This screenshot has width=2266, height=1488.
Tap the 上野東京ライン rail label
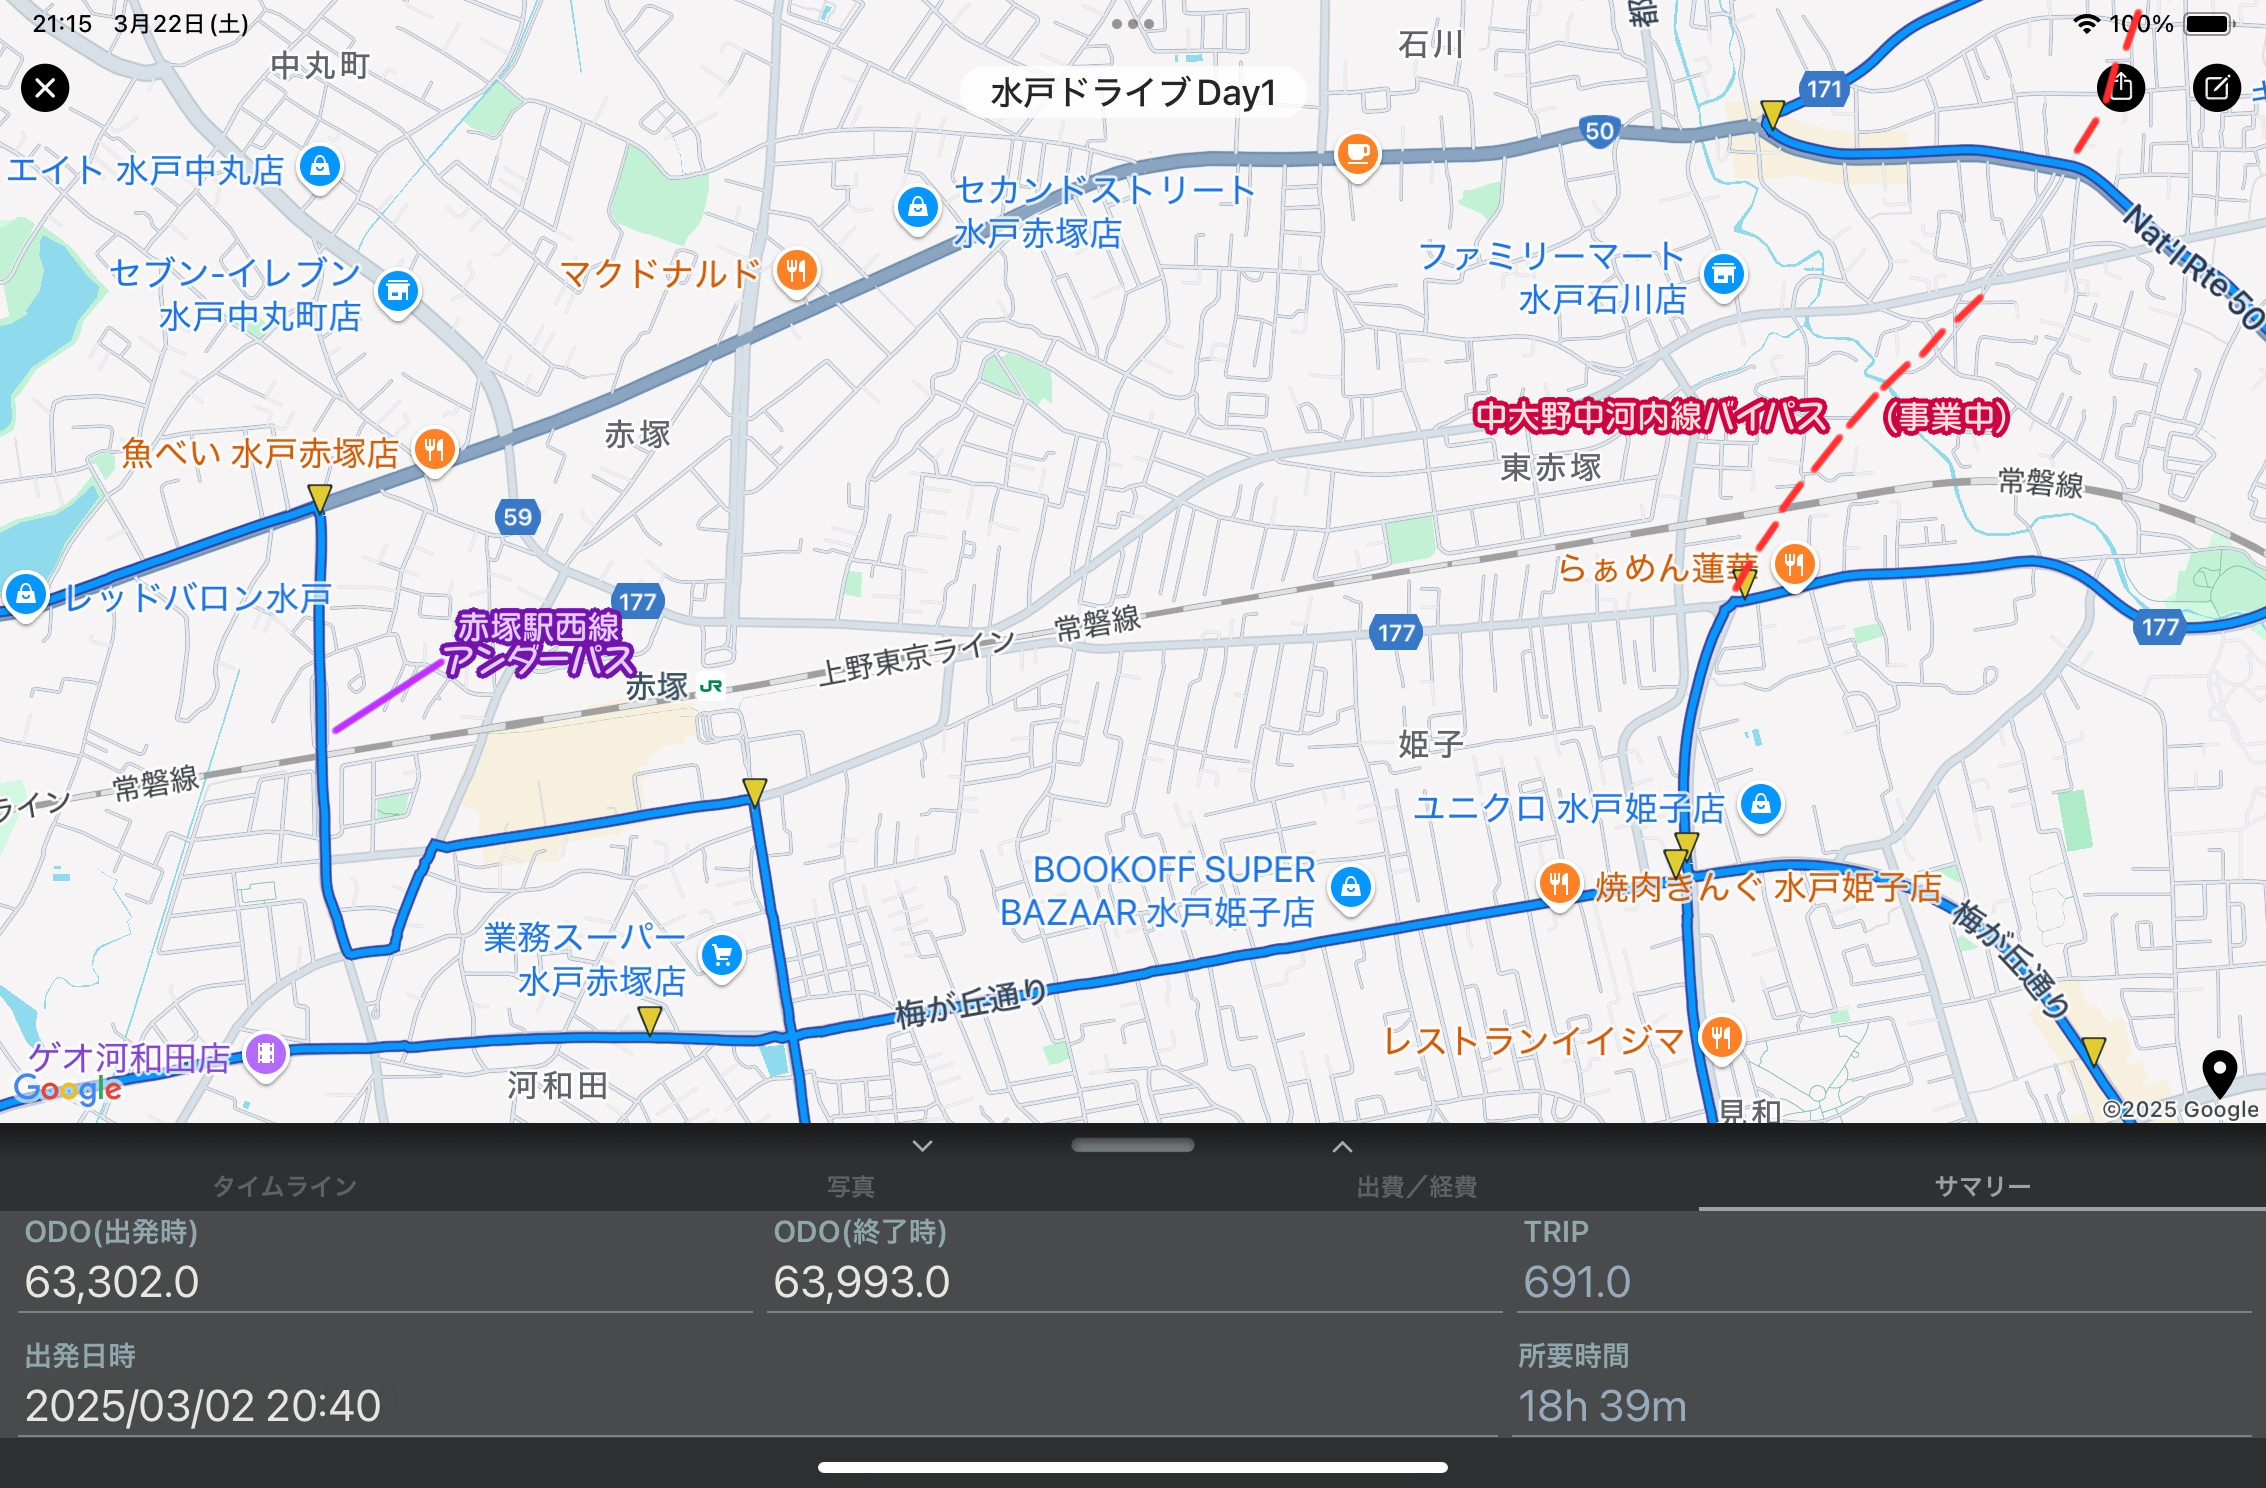click(x=917, y=659)
